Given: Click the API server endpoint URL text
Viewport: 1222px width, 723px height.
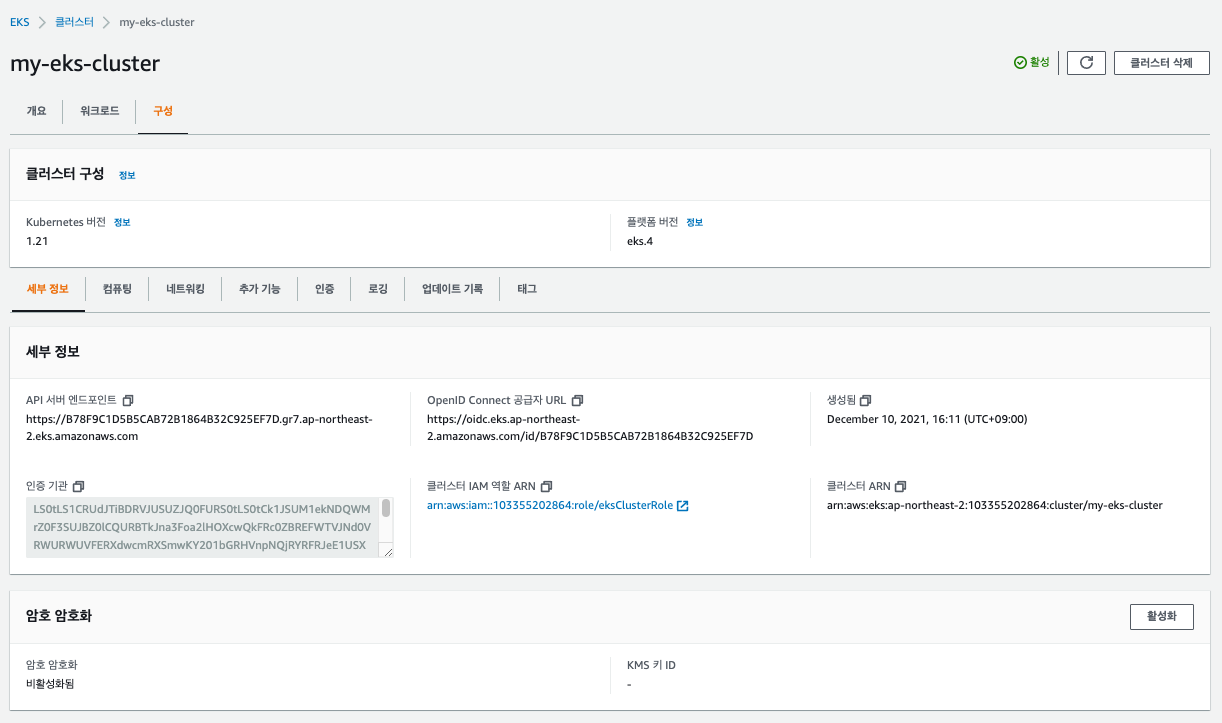Looking at the screenshot, I should (199, 428).
